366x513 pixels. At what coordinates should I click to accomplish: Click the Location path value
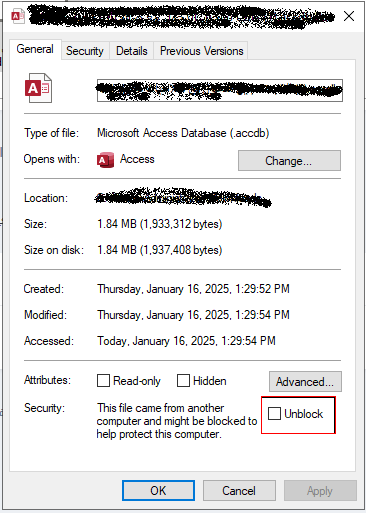(x=183, y=198)
